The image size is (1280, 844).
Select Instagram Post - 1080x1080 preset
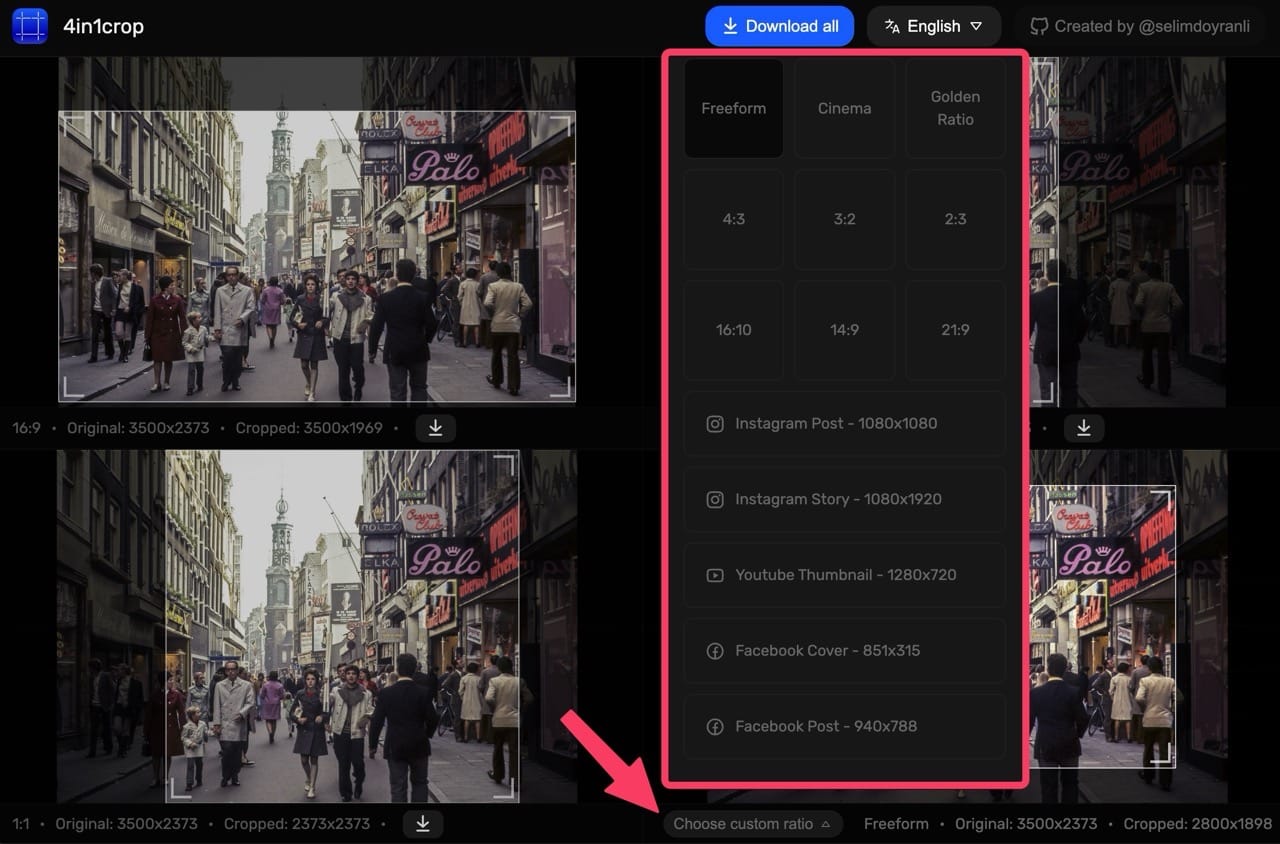[845, 423]
